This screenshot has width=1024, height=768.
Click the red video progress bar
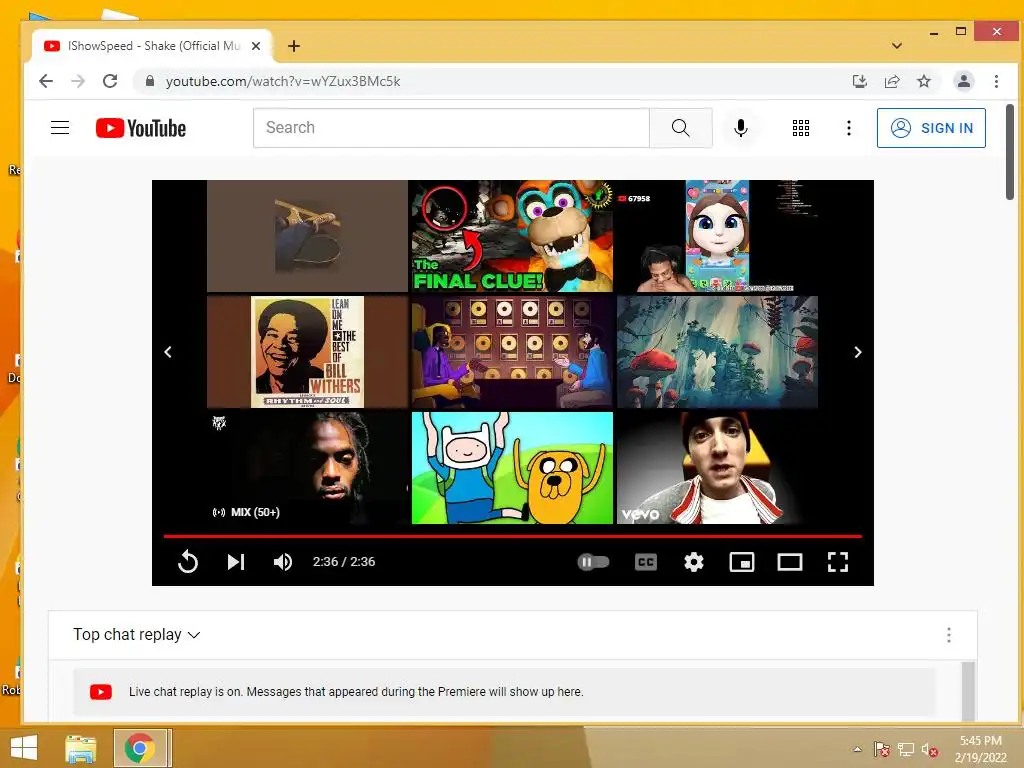513,536
